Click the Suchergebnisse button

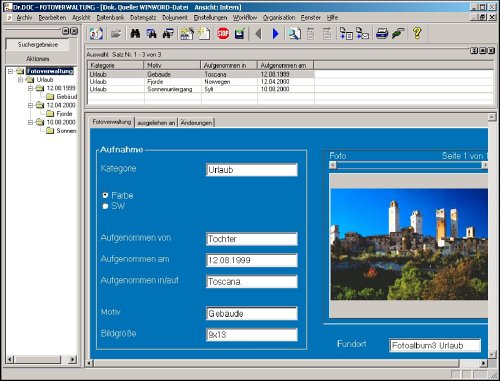point(38,45)
